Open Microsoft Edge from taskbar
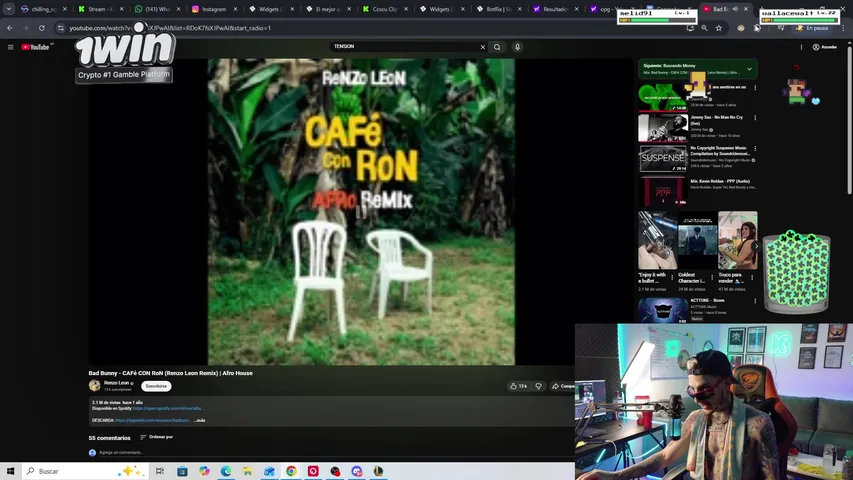The image size is (853, 480). (226, 471)
